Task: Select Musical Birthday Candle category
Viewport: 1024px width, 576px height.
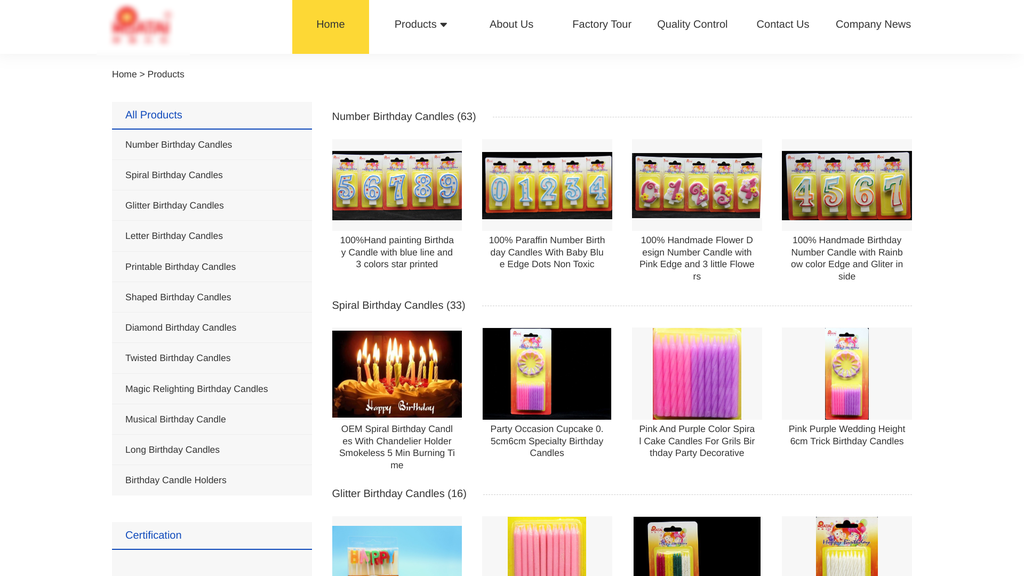Action: coord(176,420)
